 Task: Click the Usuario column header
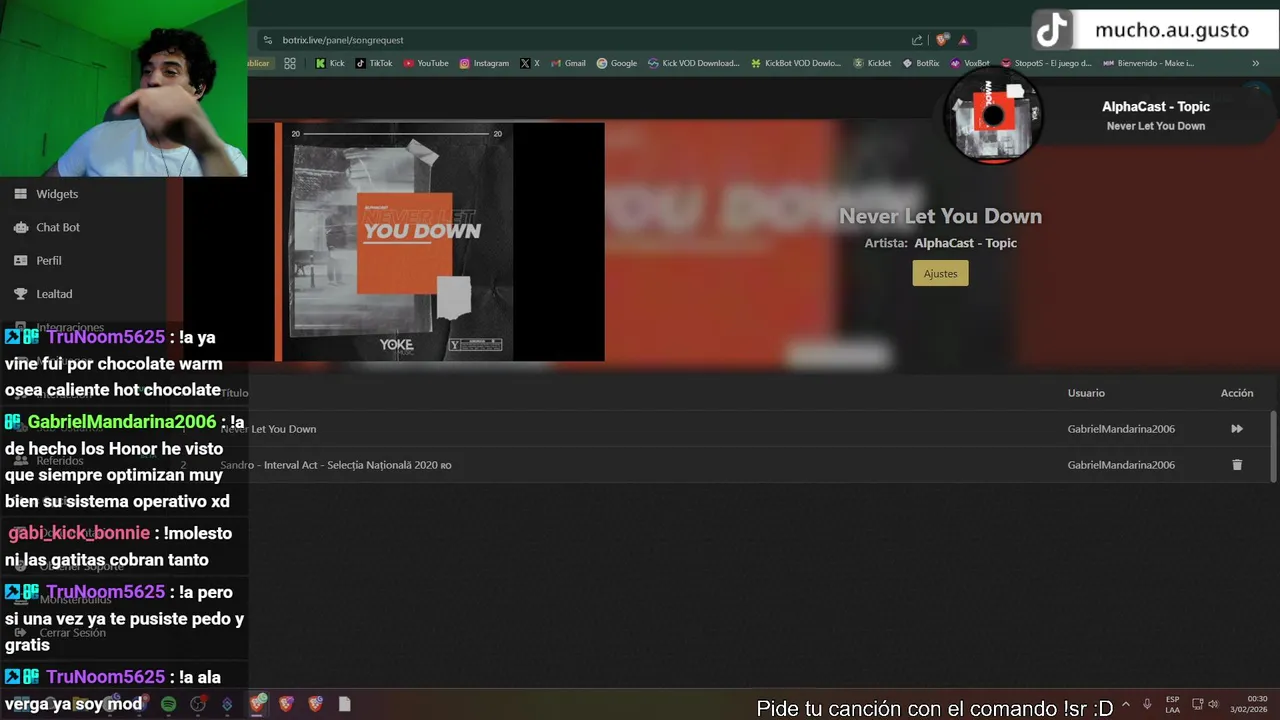coord(1086,393)
